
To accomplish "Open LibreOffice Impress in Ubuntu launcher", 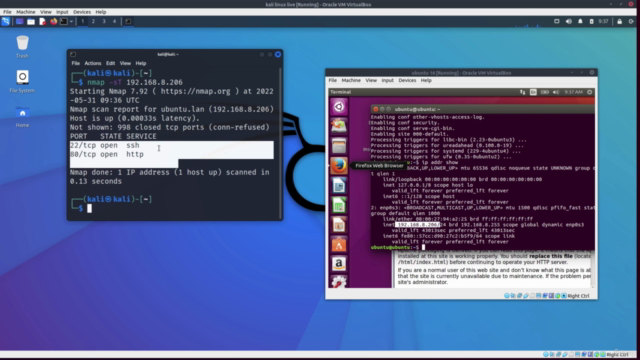I will [x=339, y=224].
